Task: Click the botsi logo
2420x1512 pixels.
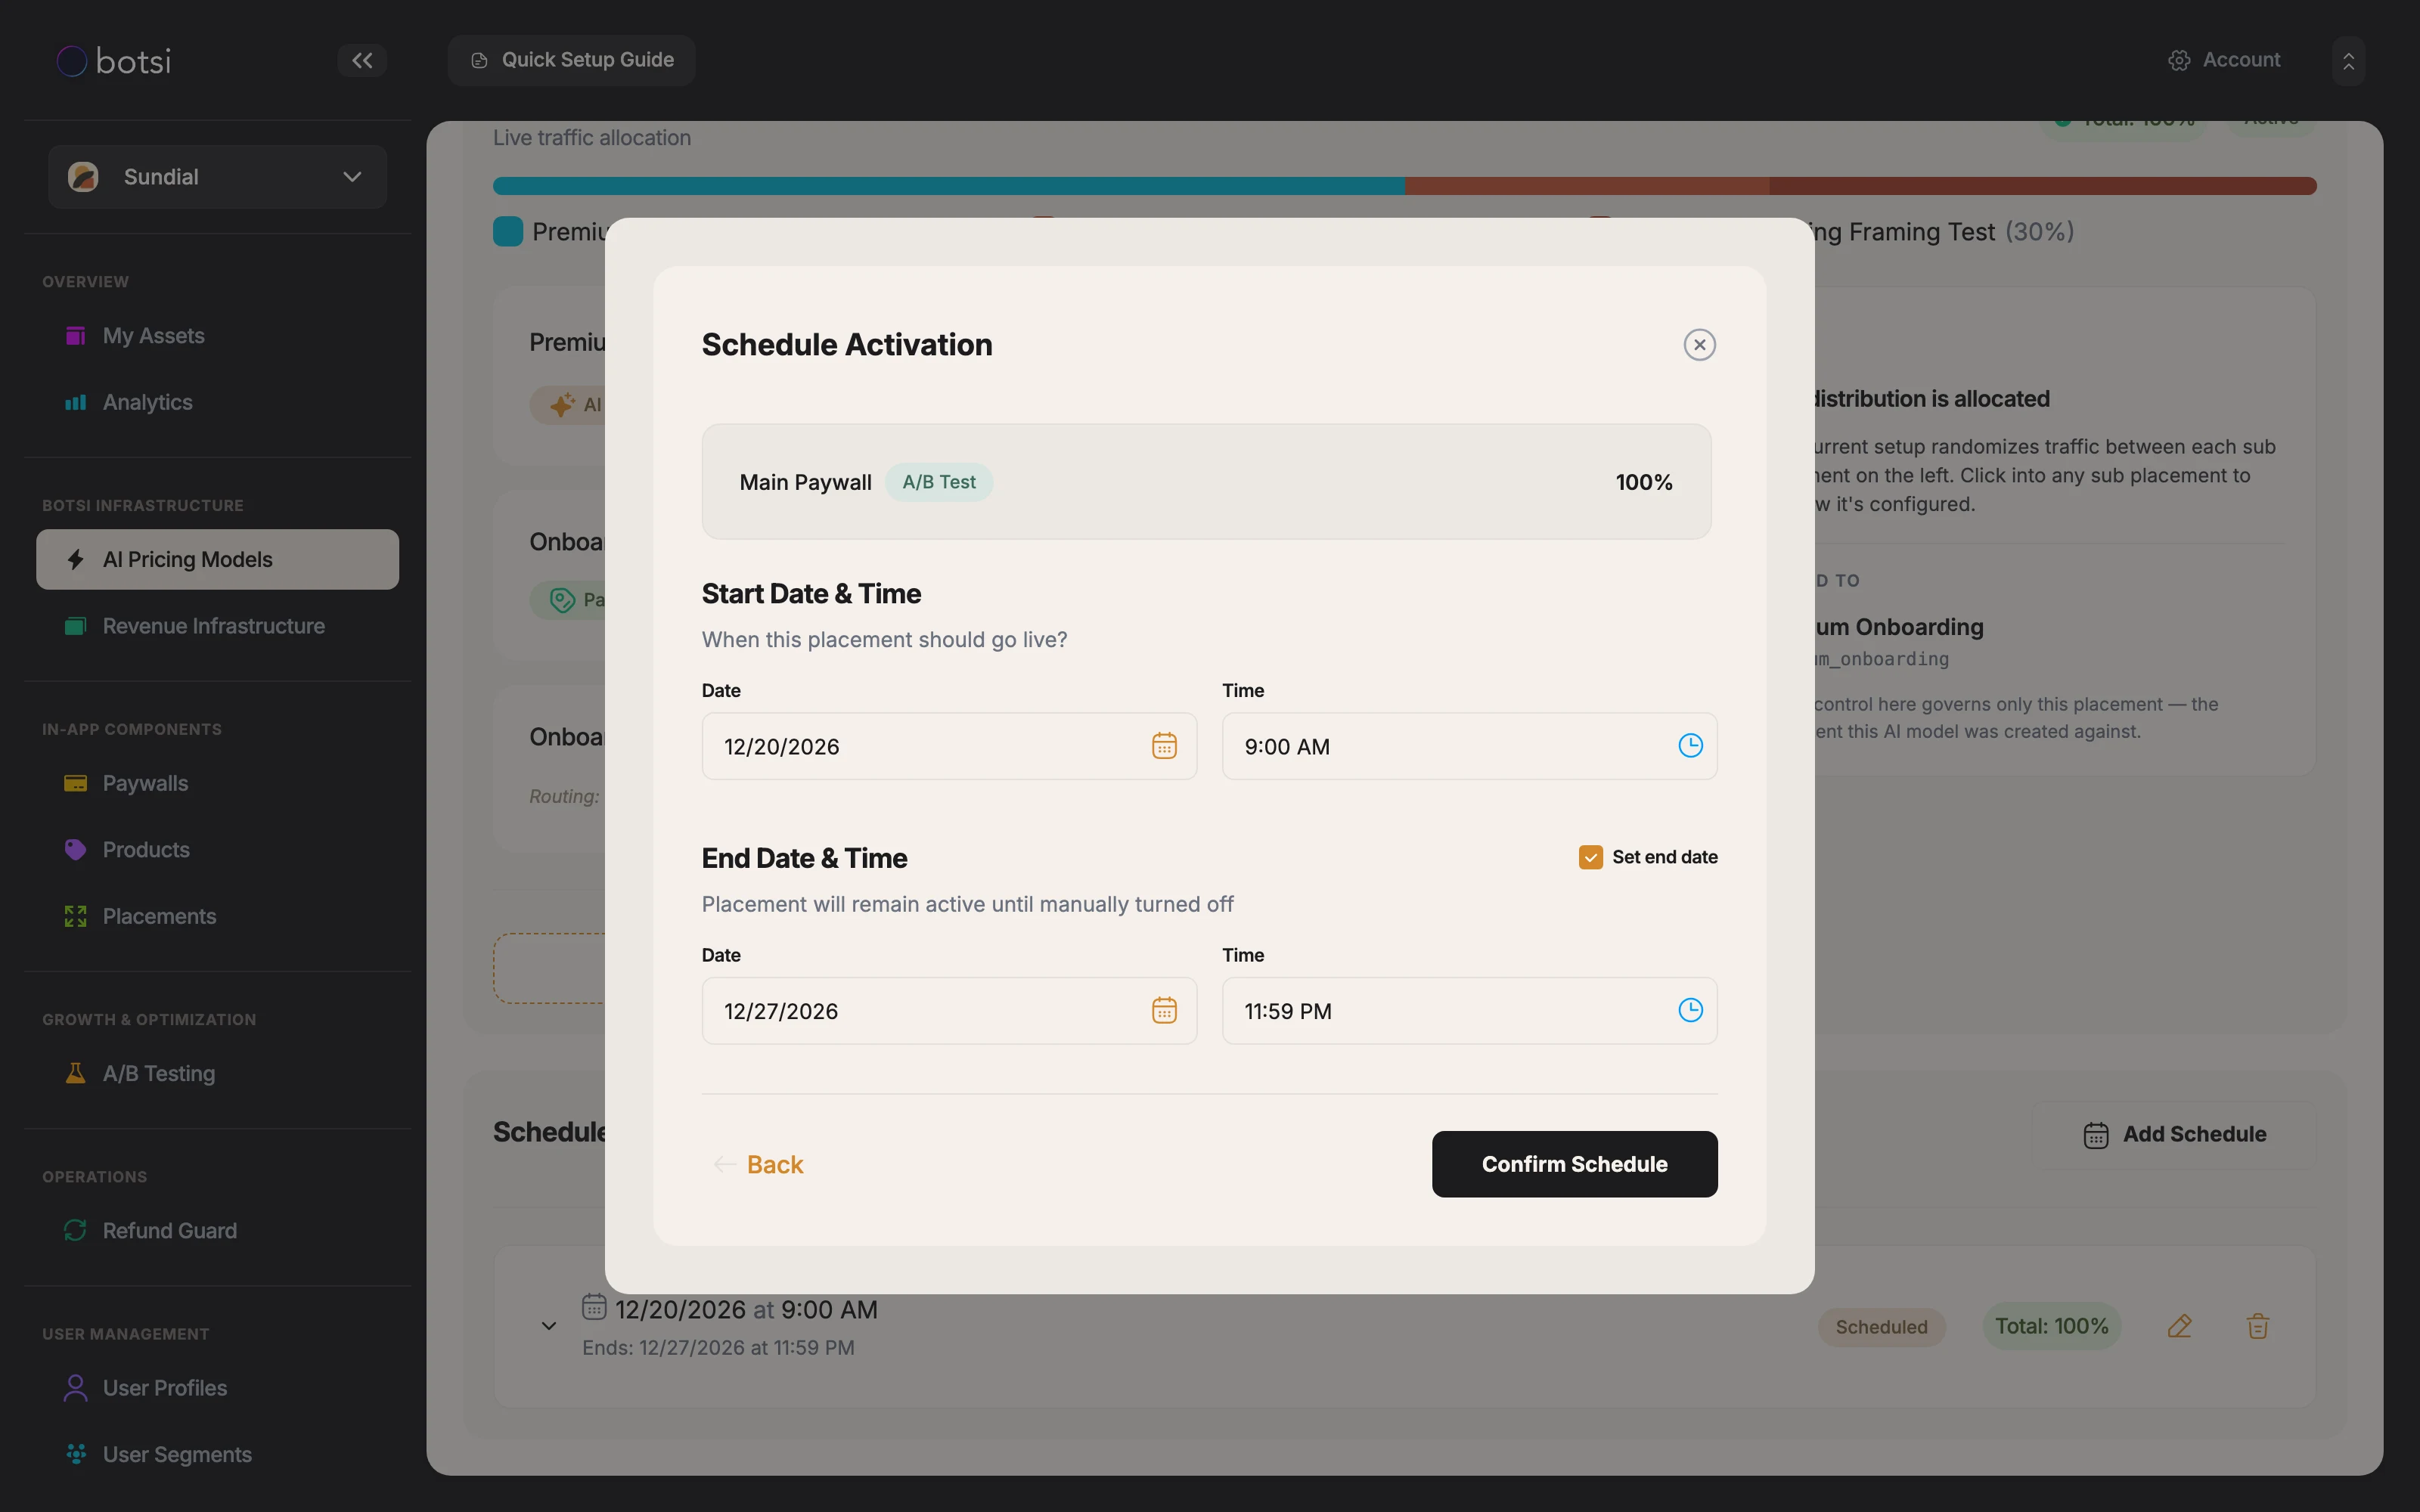Action: pos(114,61)
